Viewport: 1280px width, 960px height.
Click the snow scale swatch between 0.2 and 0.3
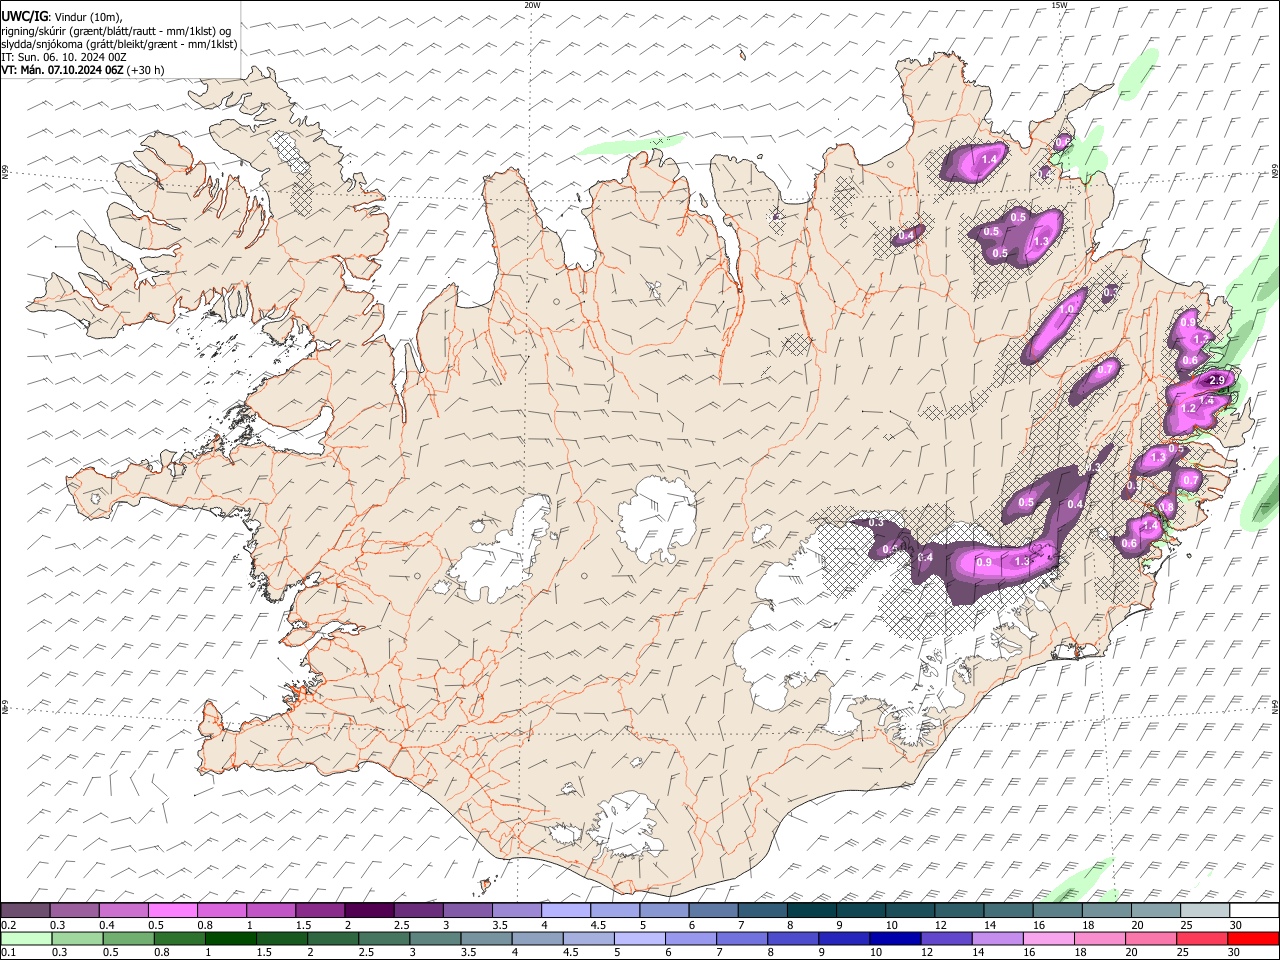coord(26,911)
